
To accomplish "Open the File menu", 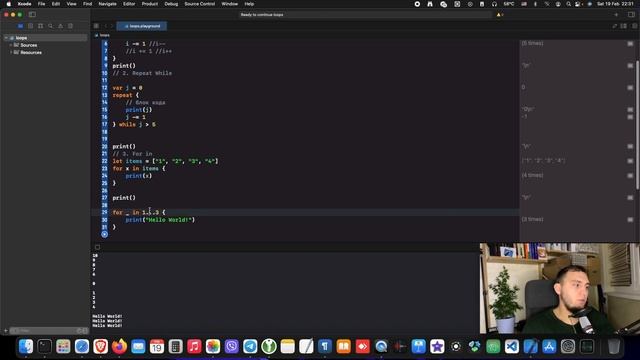I will pos(41,4).
